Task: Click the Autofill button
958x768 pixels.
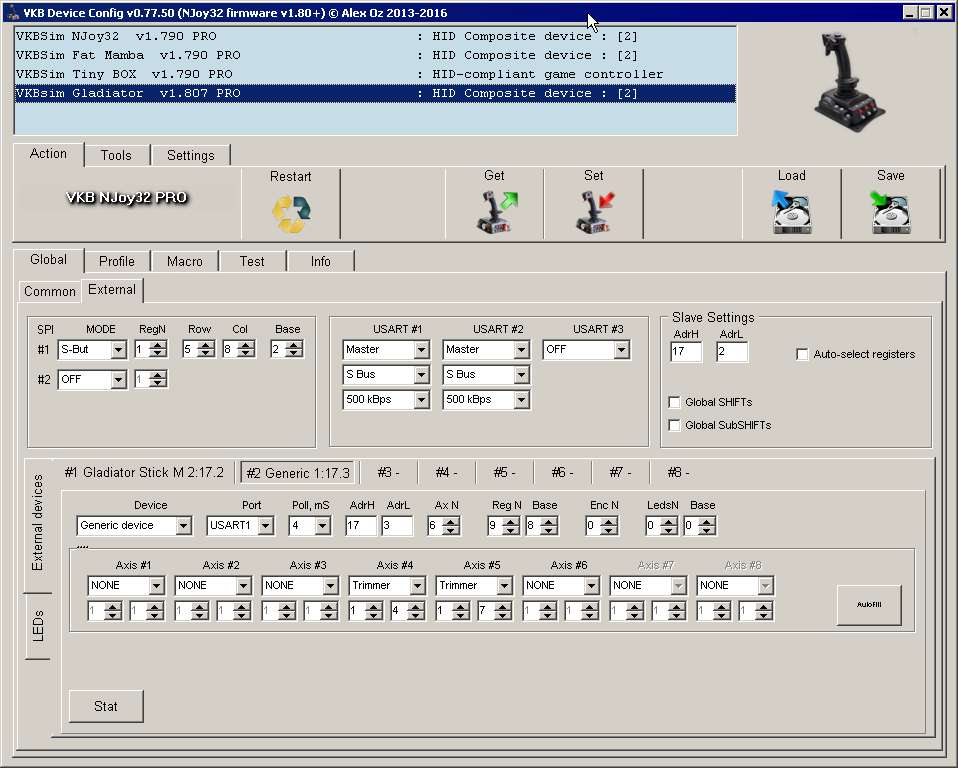Action: coord(869,605)
